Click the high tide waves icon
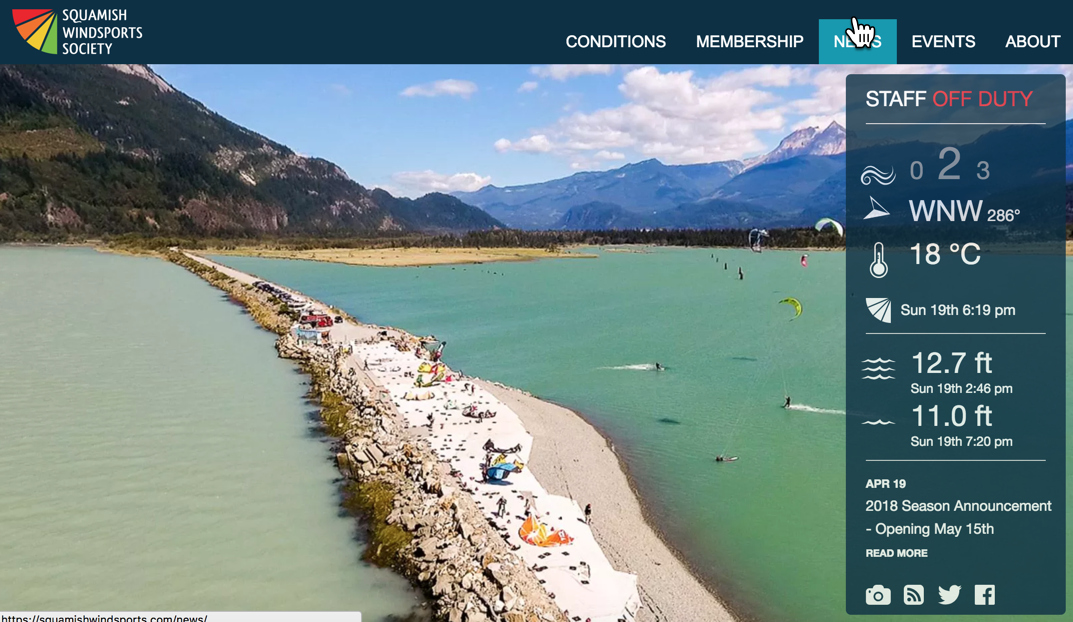 (x=879, y=368)
